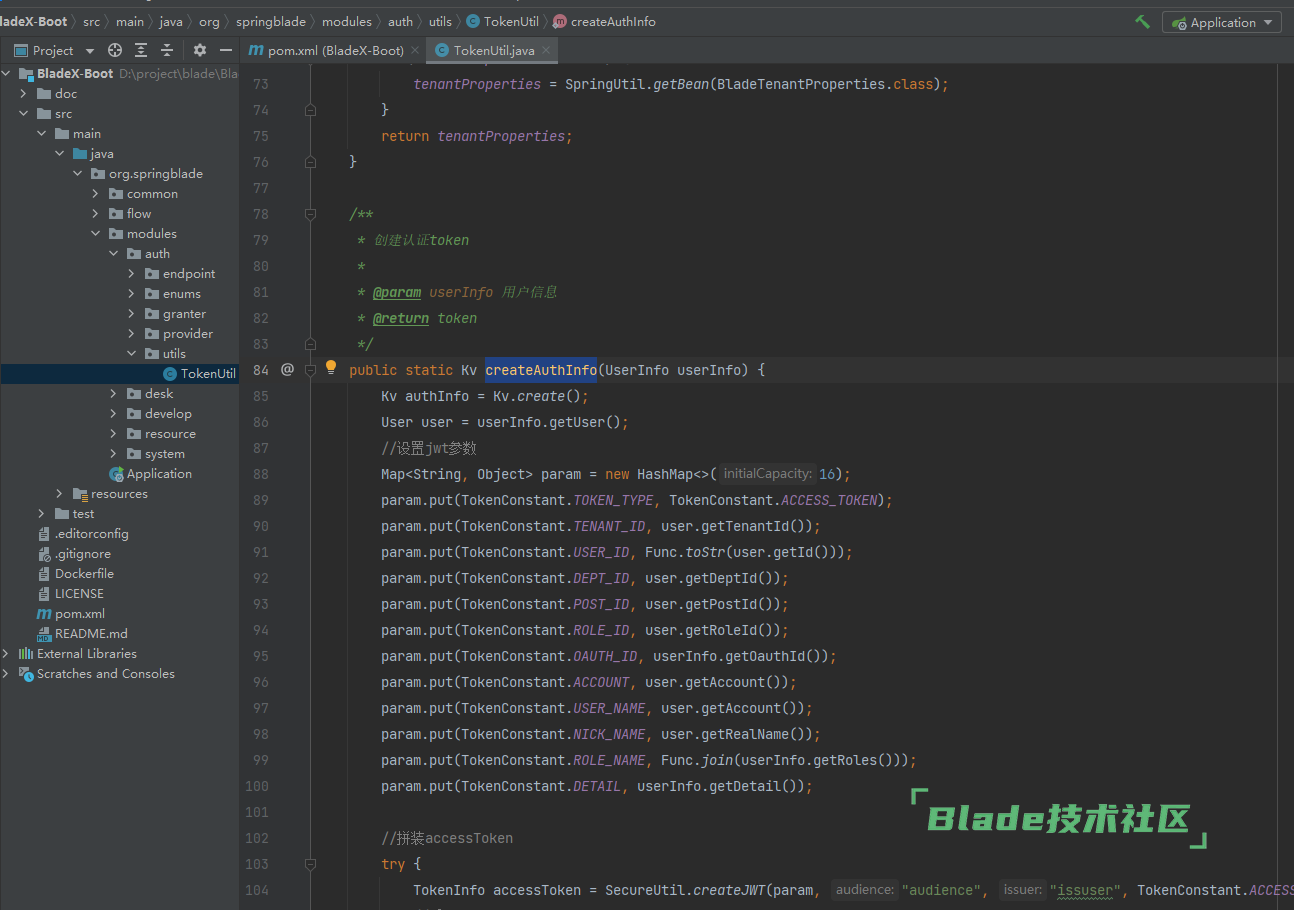Collapse the BladeX-Boot project root node
This screenshot has height=910, width=1294.
[6, 74]
